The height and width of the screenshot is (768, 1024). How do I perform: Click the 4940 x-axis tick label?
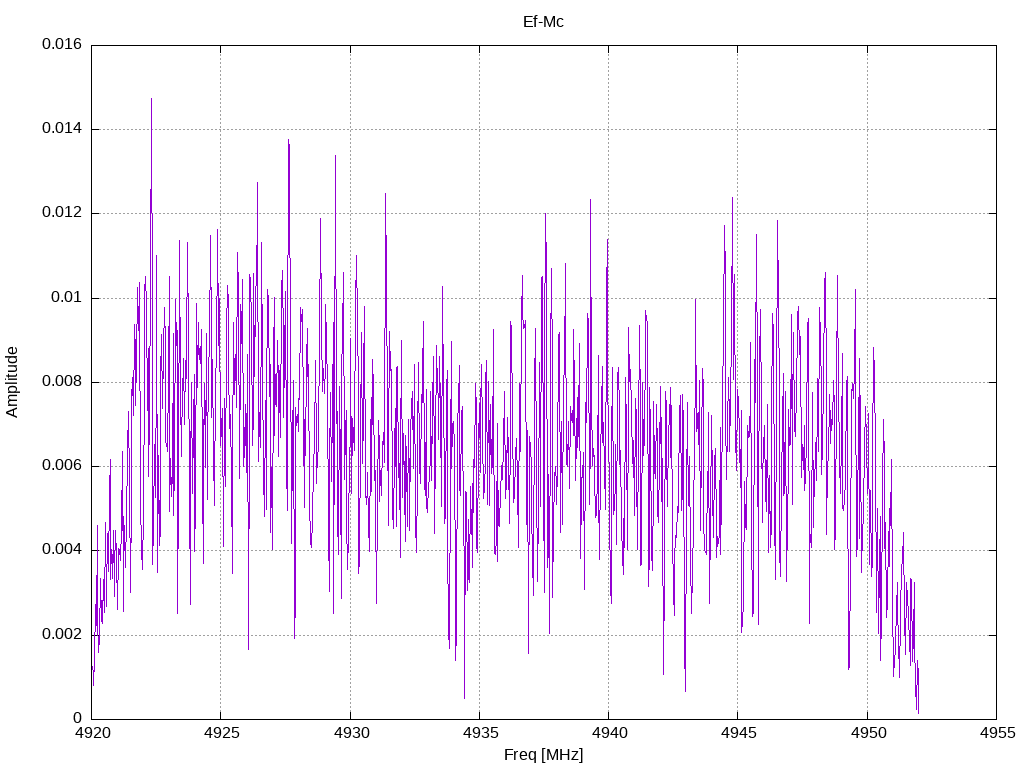point(610,733)
